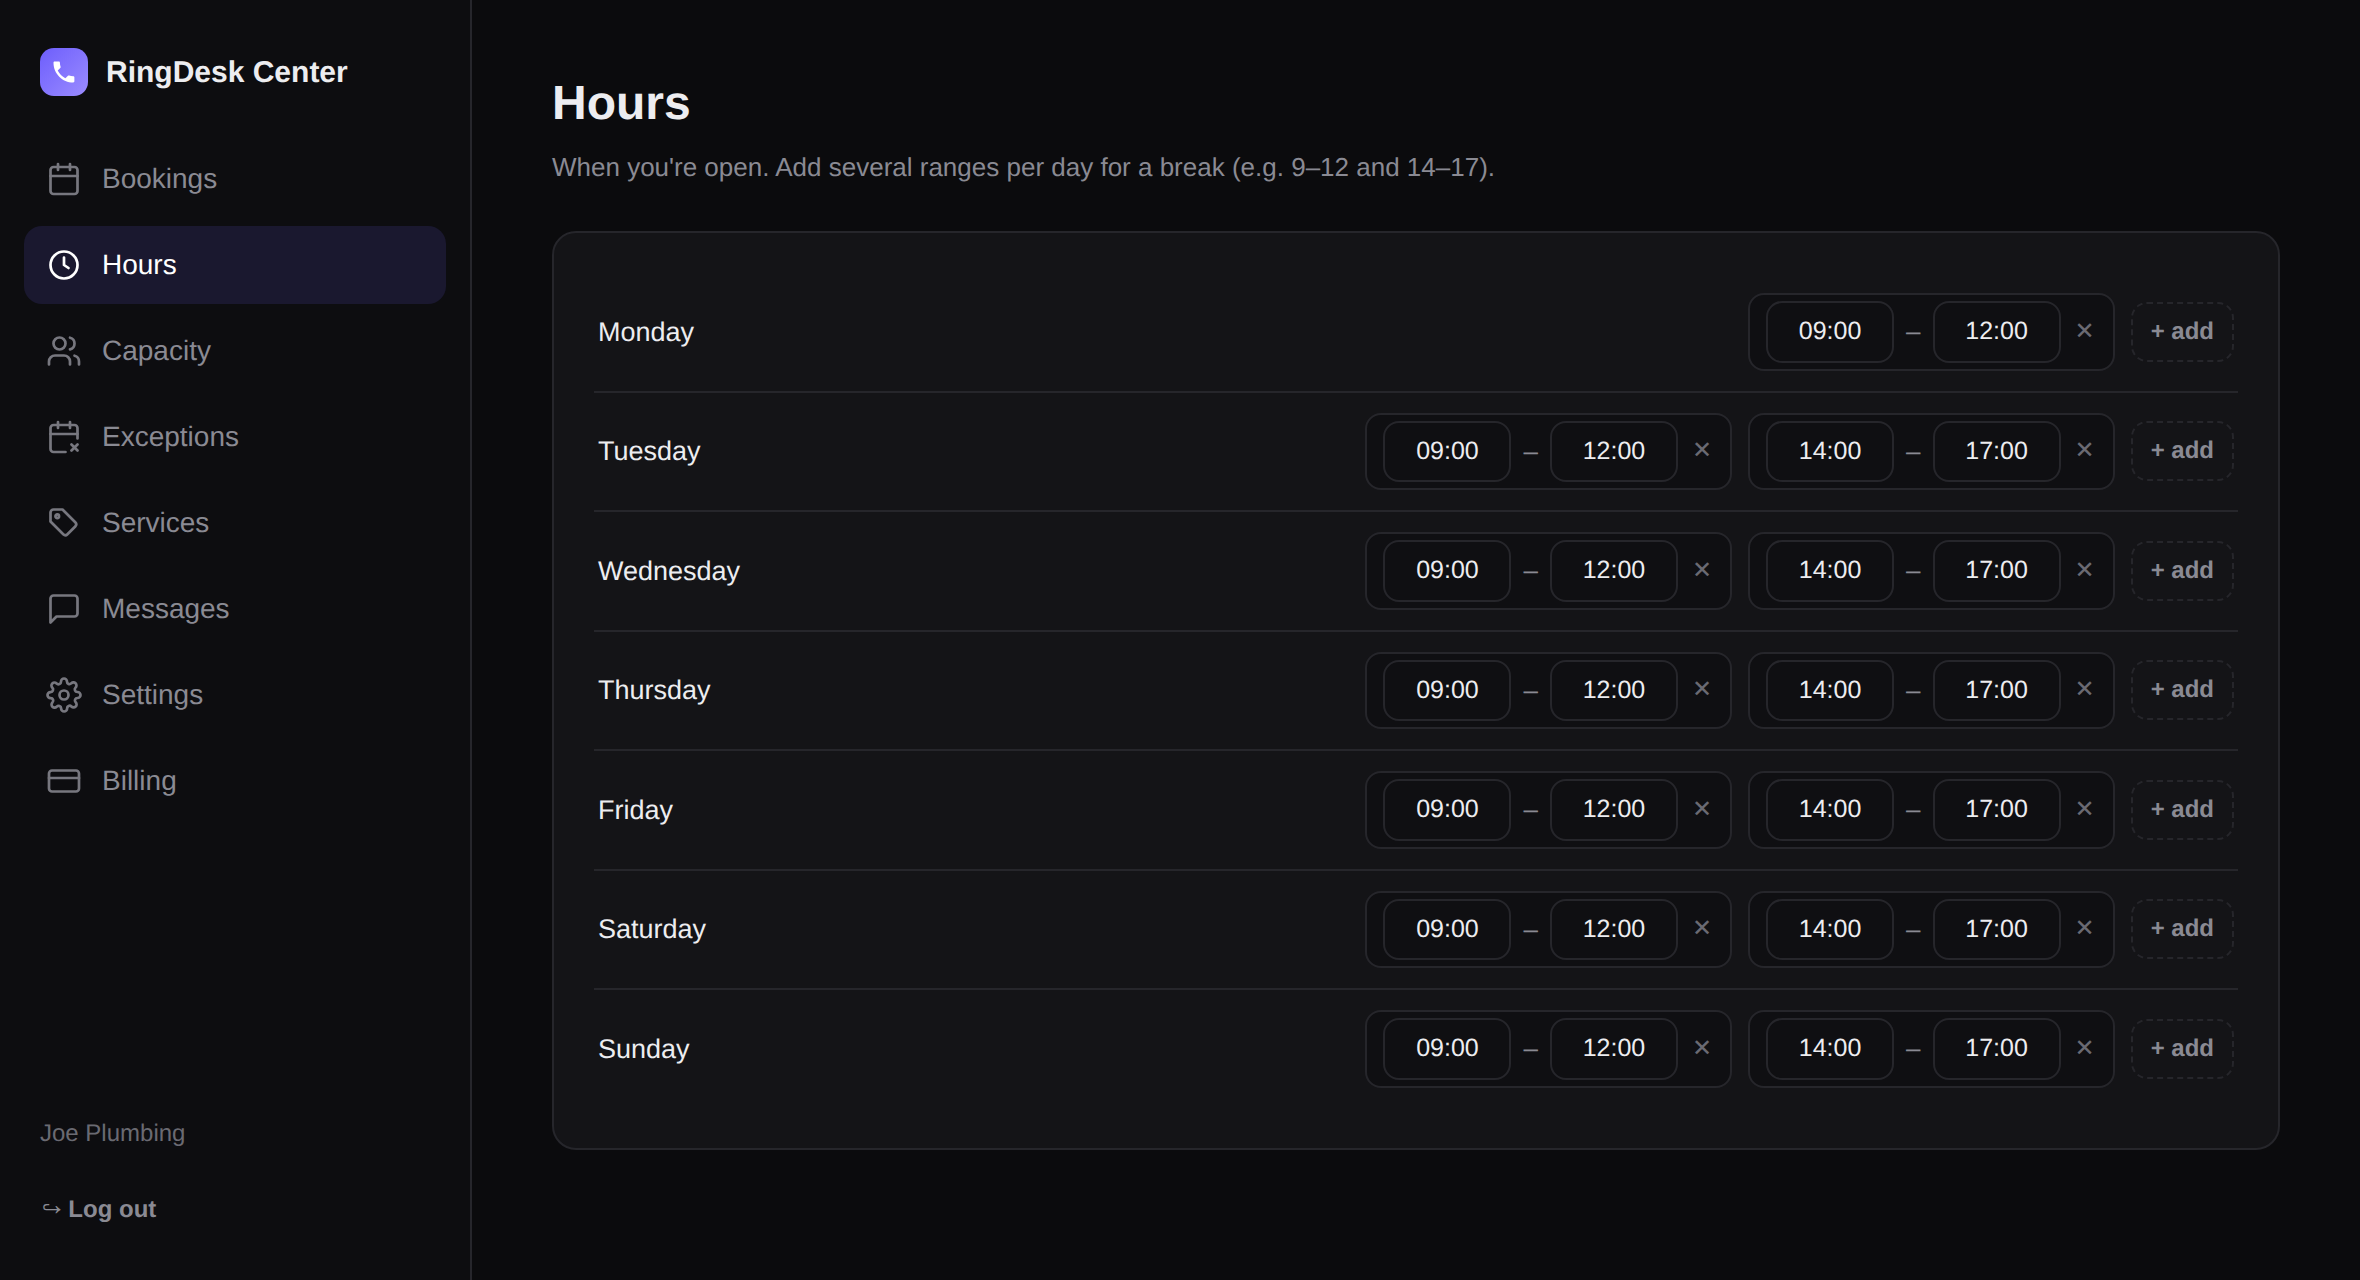Click the Settings gear icon
The width and height of the screenshot is (2360, 1280).
[64, 695]
